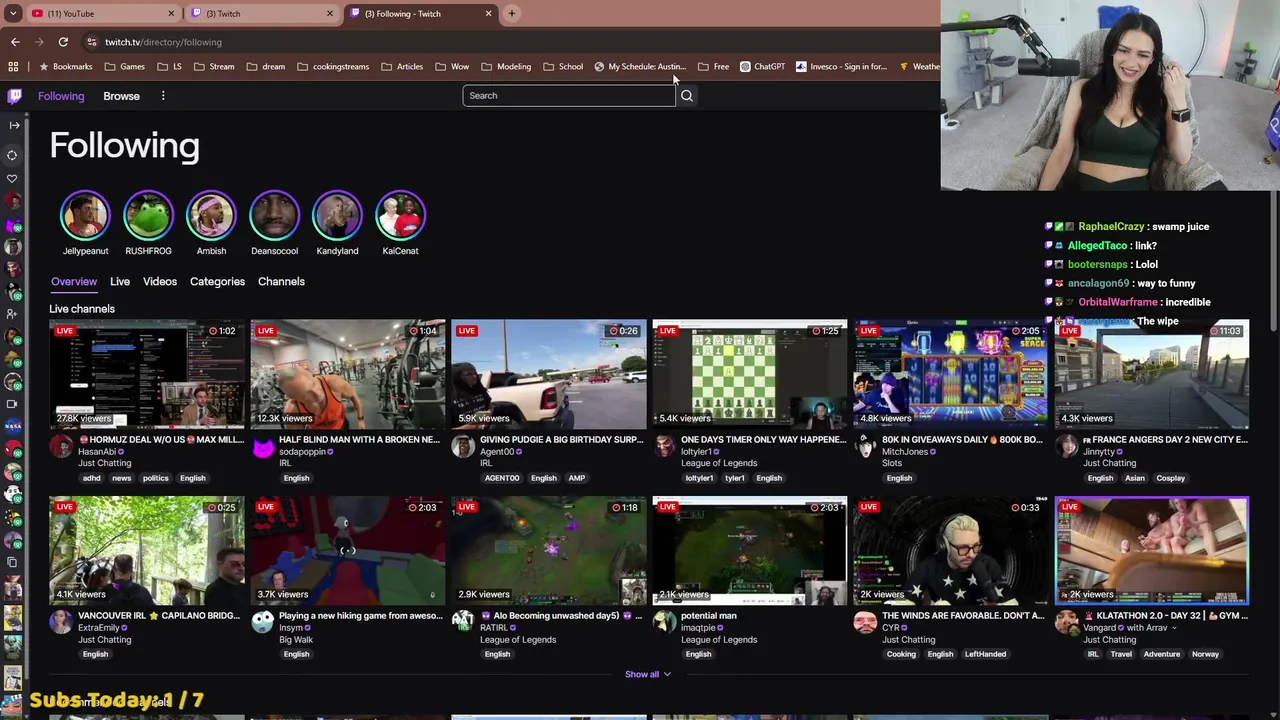Click the NASA channel icon in sidebar
The height and width of the screenshot is (720, 1280).
click(13, 426)
